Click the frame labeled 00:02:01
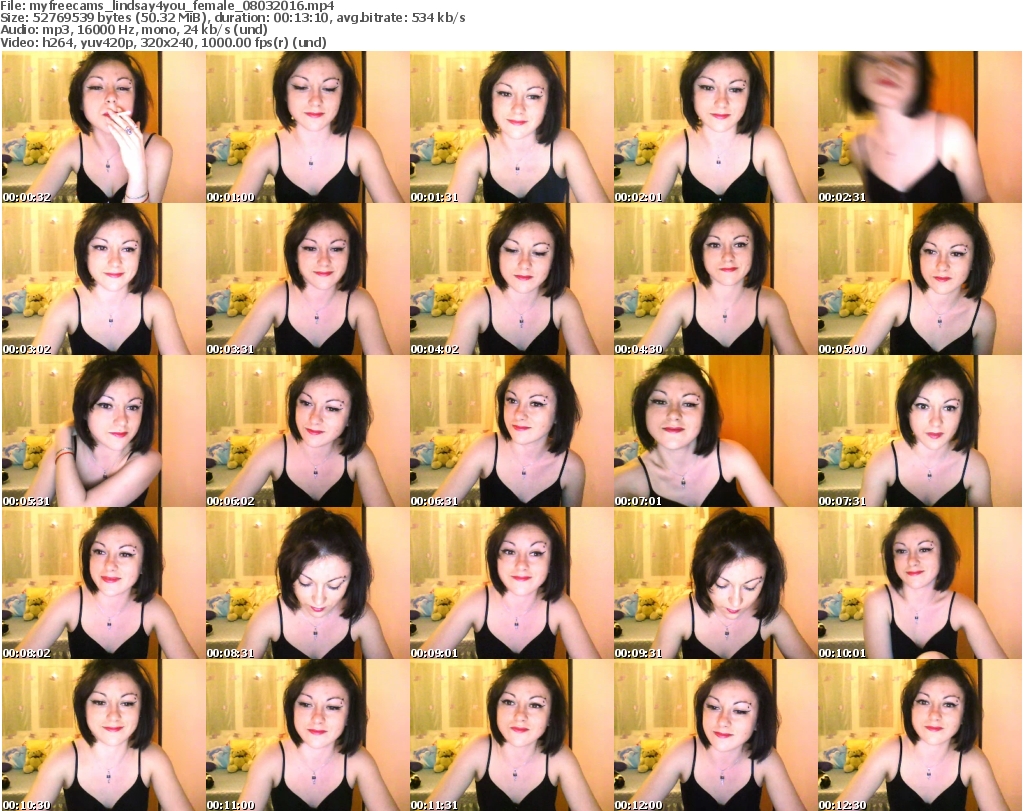This screenshot has width=1024, height=811. 715,127
